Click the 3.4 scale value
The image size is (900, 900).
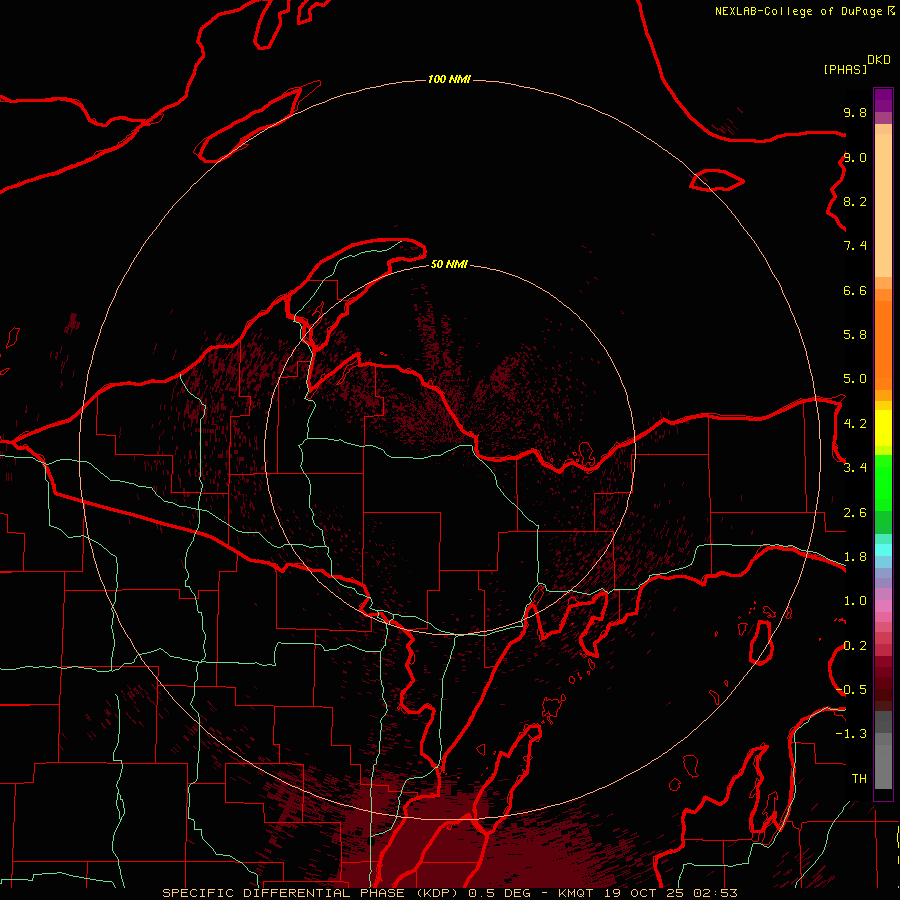coord(855,468)
